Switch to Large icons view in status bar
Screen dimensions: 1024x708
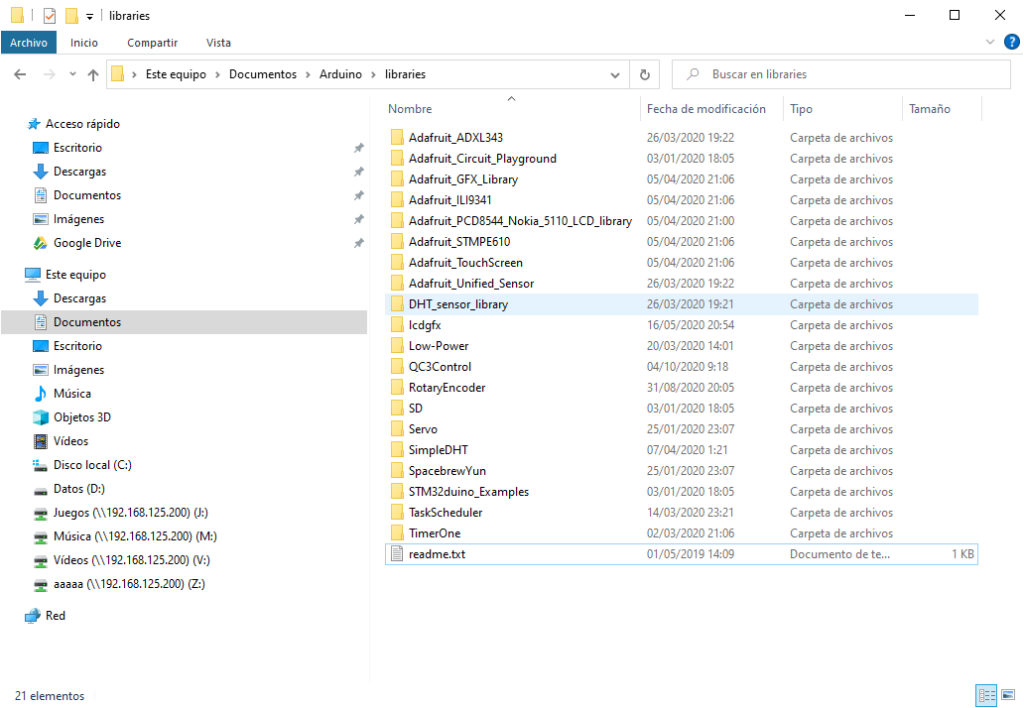(1008, 695)
